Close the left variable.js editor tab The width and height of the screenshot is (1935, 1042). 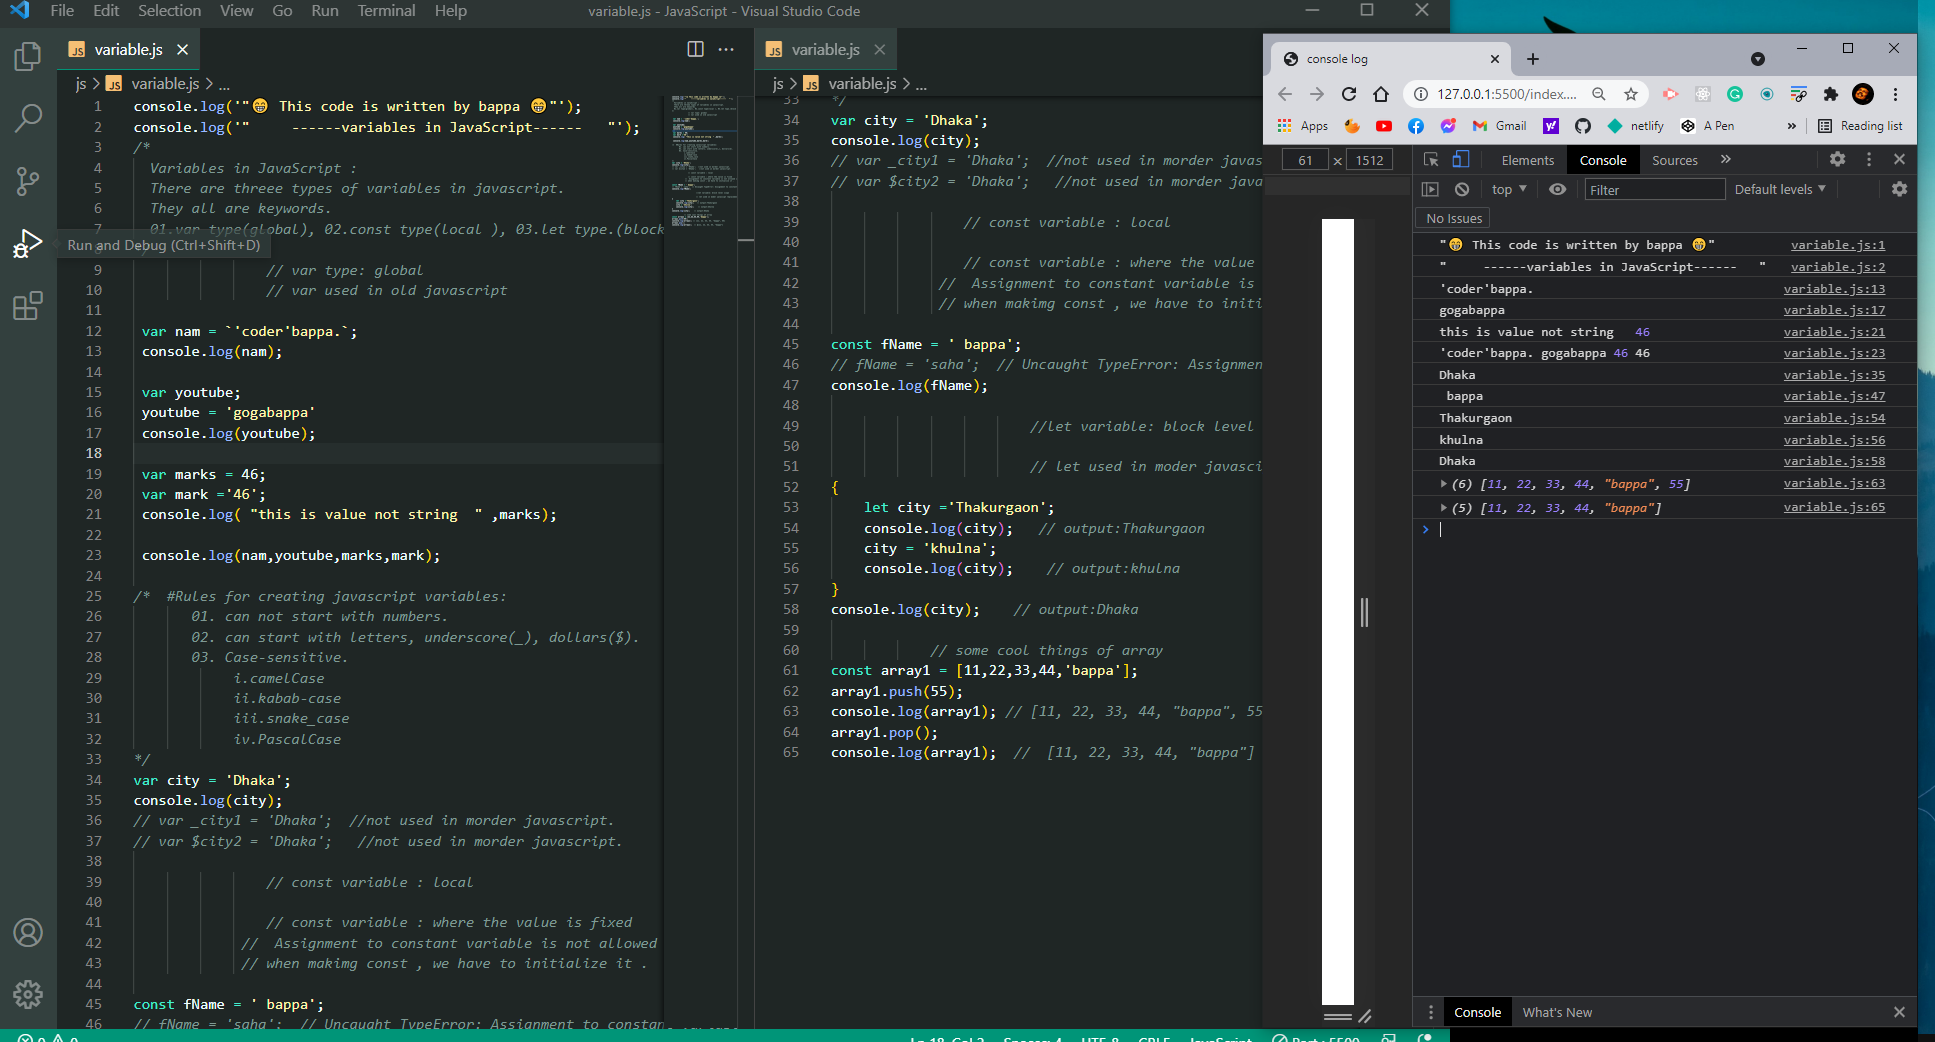(x=182, y=49)
